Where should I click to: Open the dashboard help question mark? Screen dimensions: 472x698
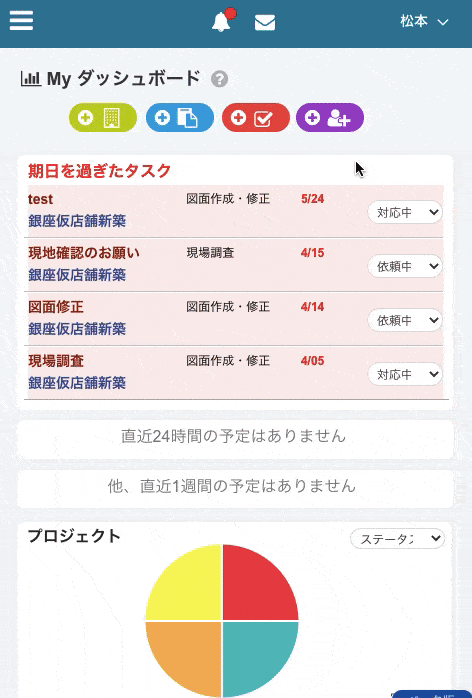tap(220, 79)
